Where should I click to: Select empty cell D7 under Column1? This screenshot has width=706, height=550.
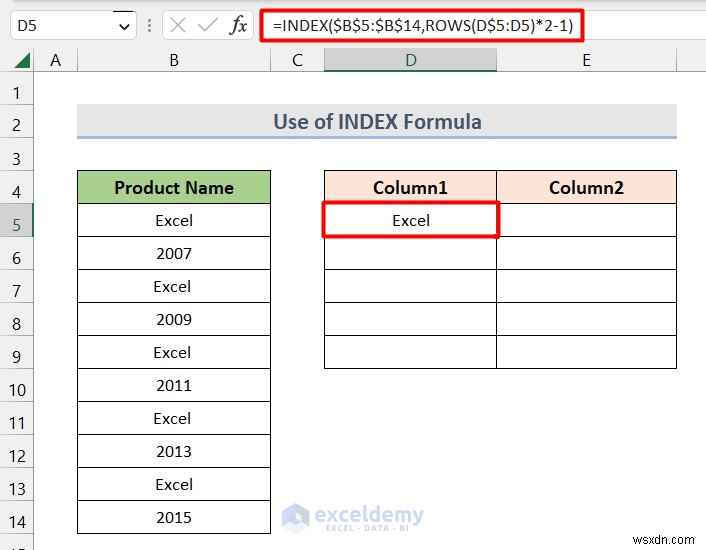tap(410, 286)
